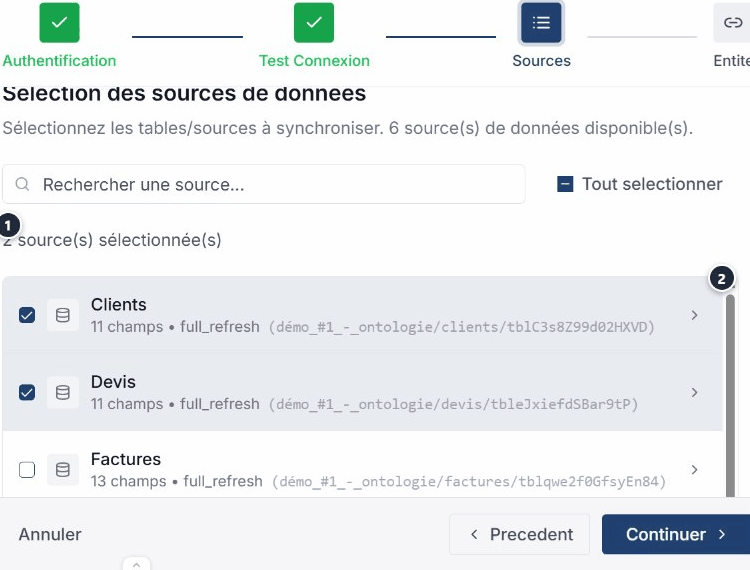Click the Entités step link icon
This screenshot has height=570, width=750.
(732, 22)
